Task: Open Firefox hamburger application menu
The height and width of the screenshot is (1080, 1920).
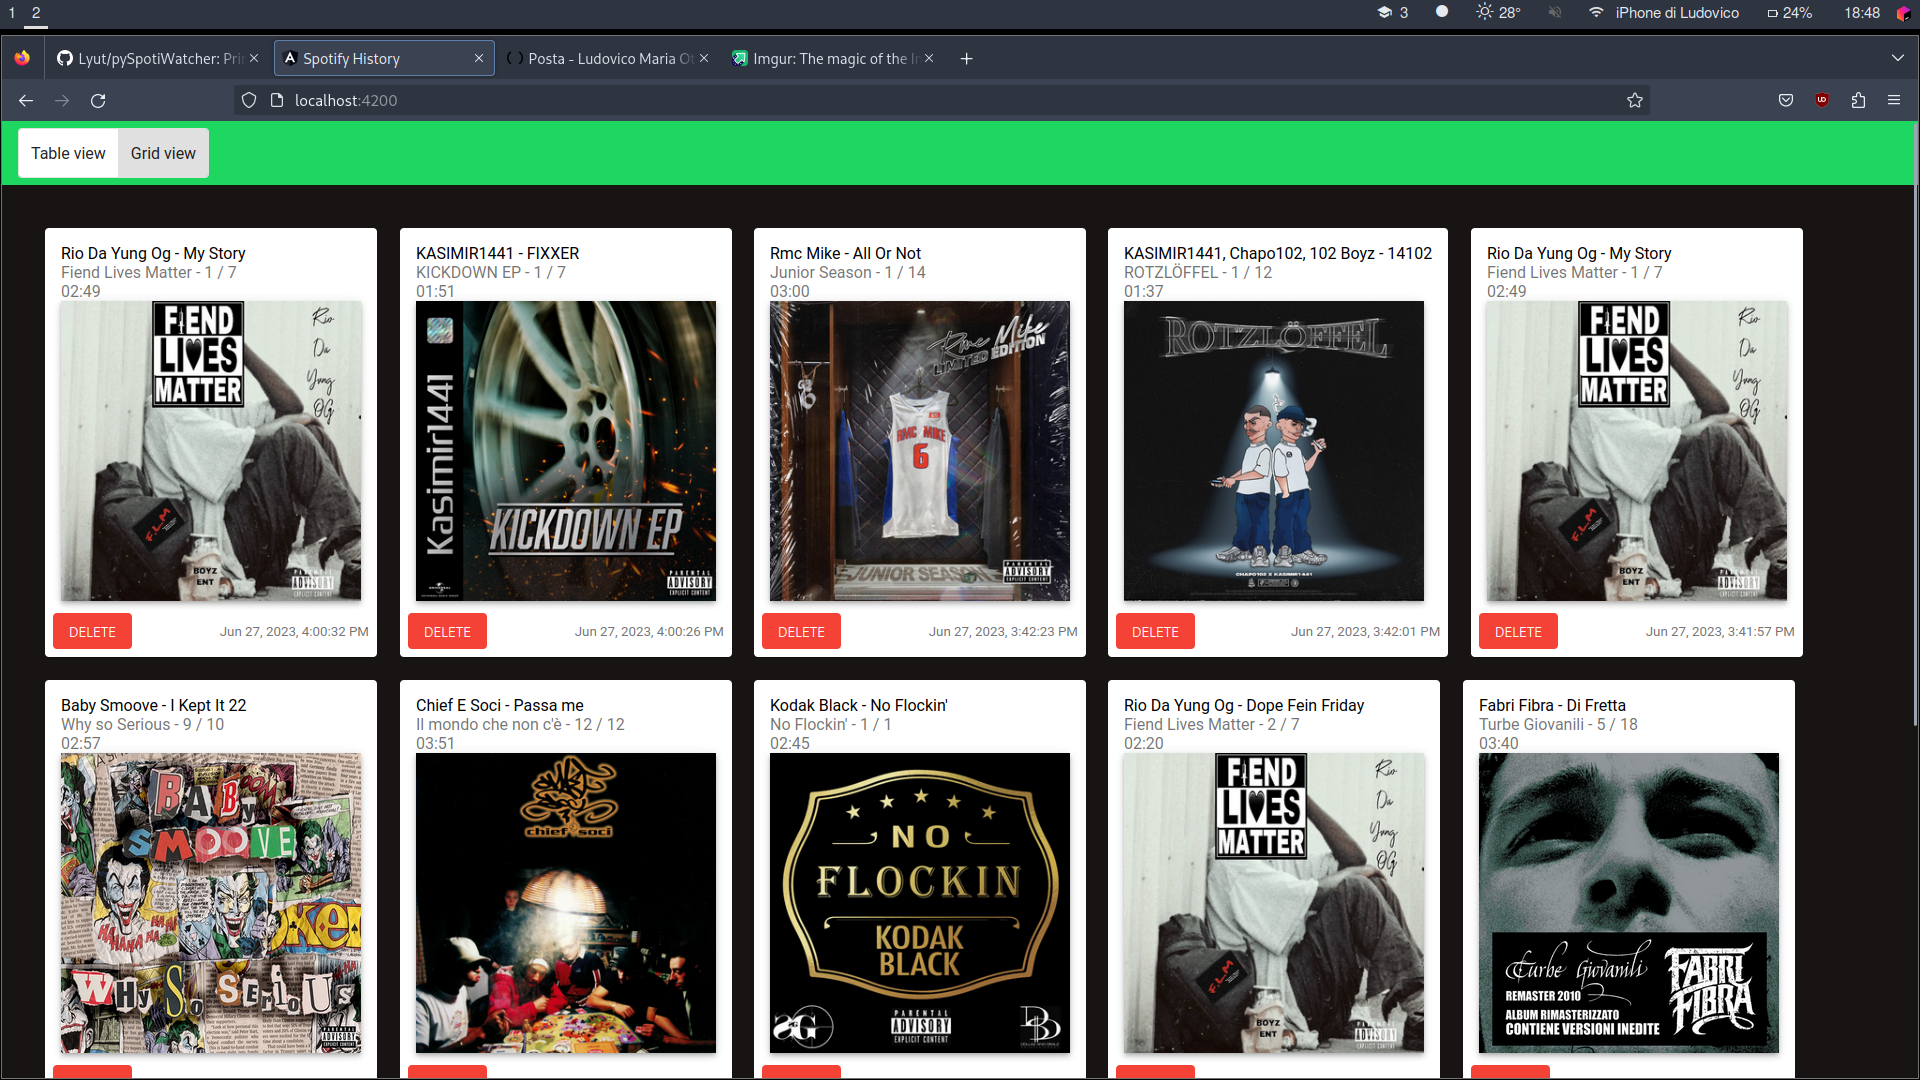Action: [1894, 101]
